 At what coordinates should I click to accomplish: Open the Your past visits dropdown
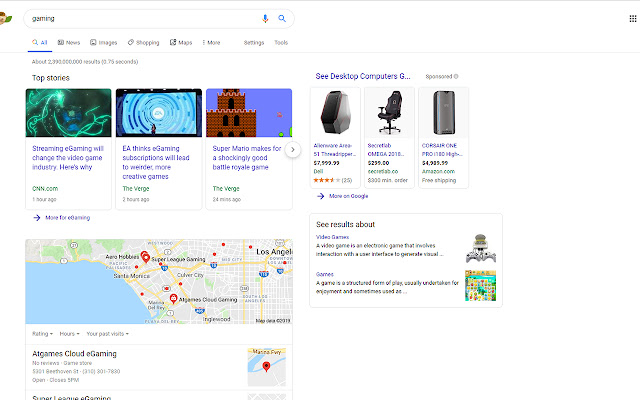coord(107,333)
